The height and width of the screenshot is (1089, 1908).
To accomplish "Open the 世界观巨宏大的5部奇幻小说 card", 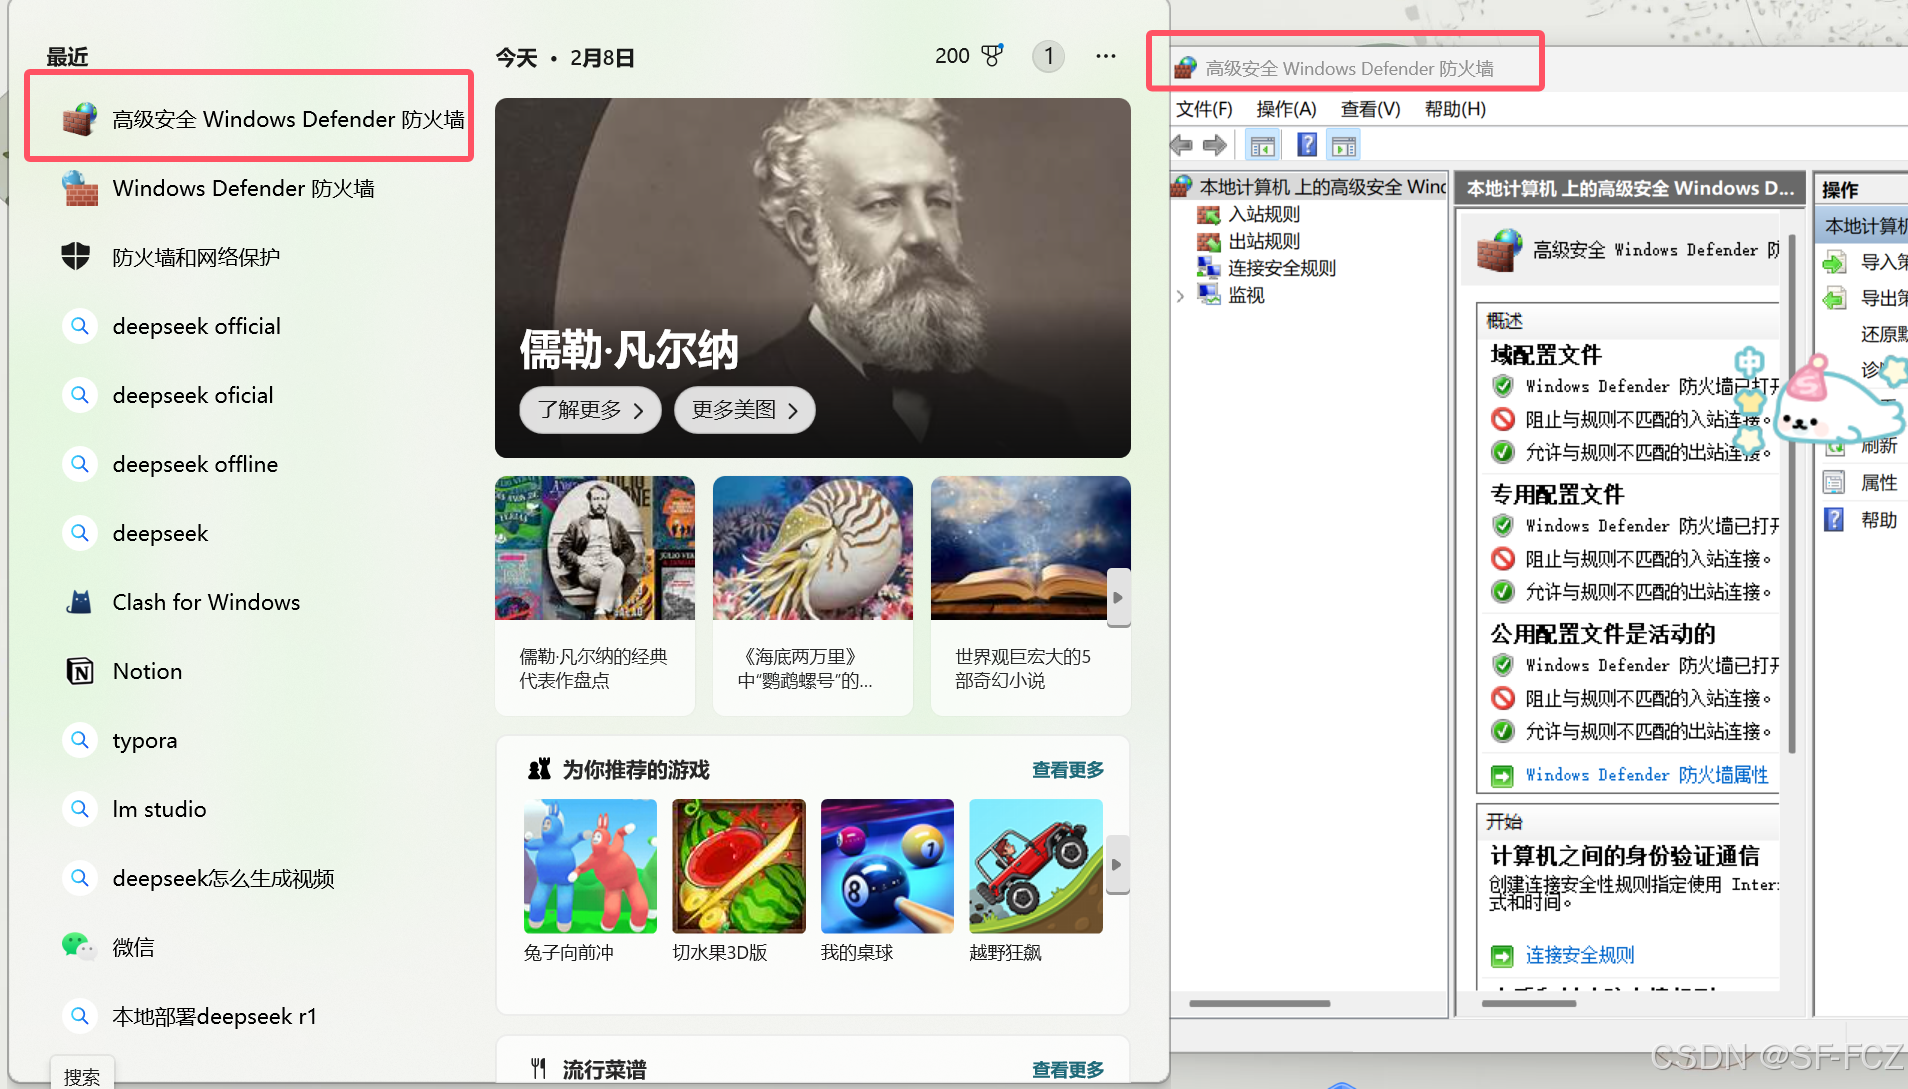I will click(1031, 595).
